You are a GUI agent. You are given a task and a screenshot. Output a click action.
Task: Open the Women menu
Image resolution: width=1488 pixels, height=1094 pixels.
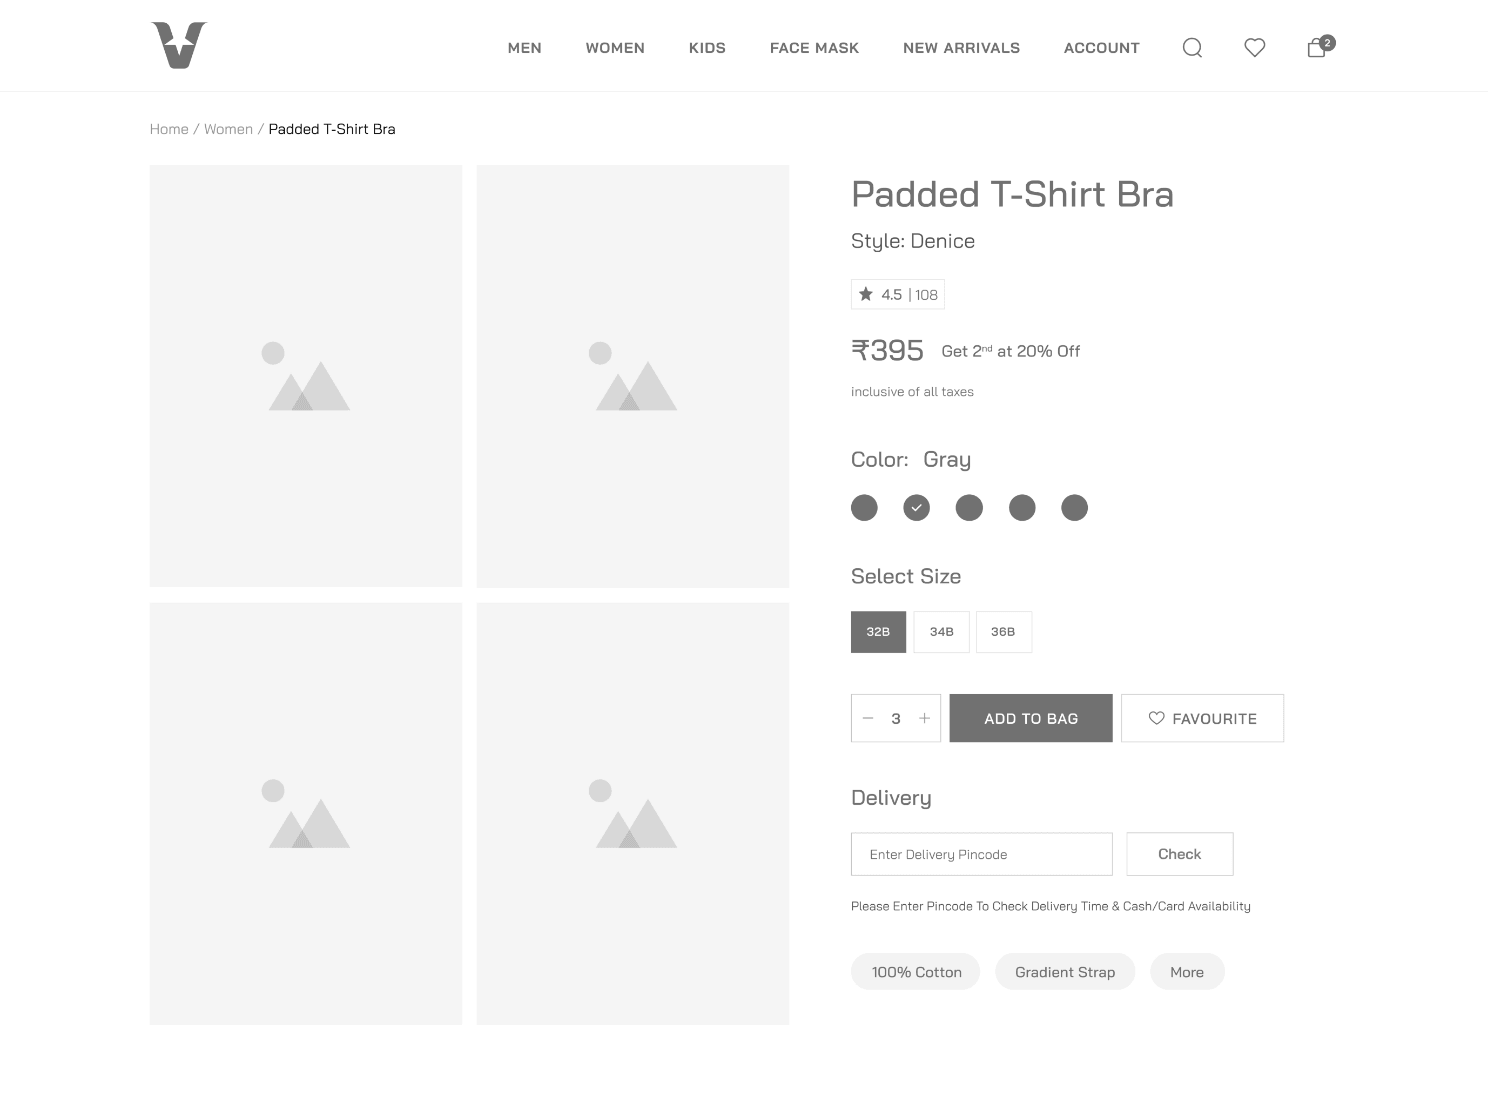[615, 48]
